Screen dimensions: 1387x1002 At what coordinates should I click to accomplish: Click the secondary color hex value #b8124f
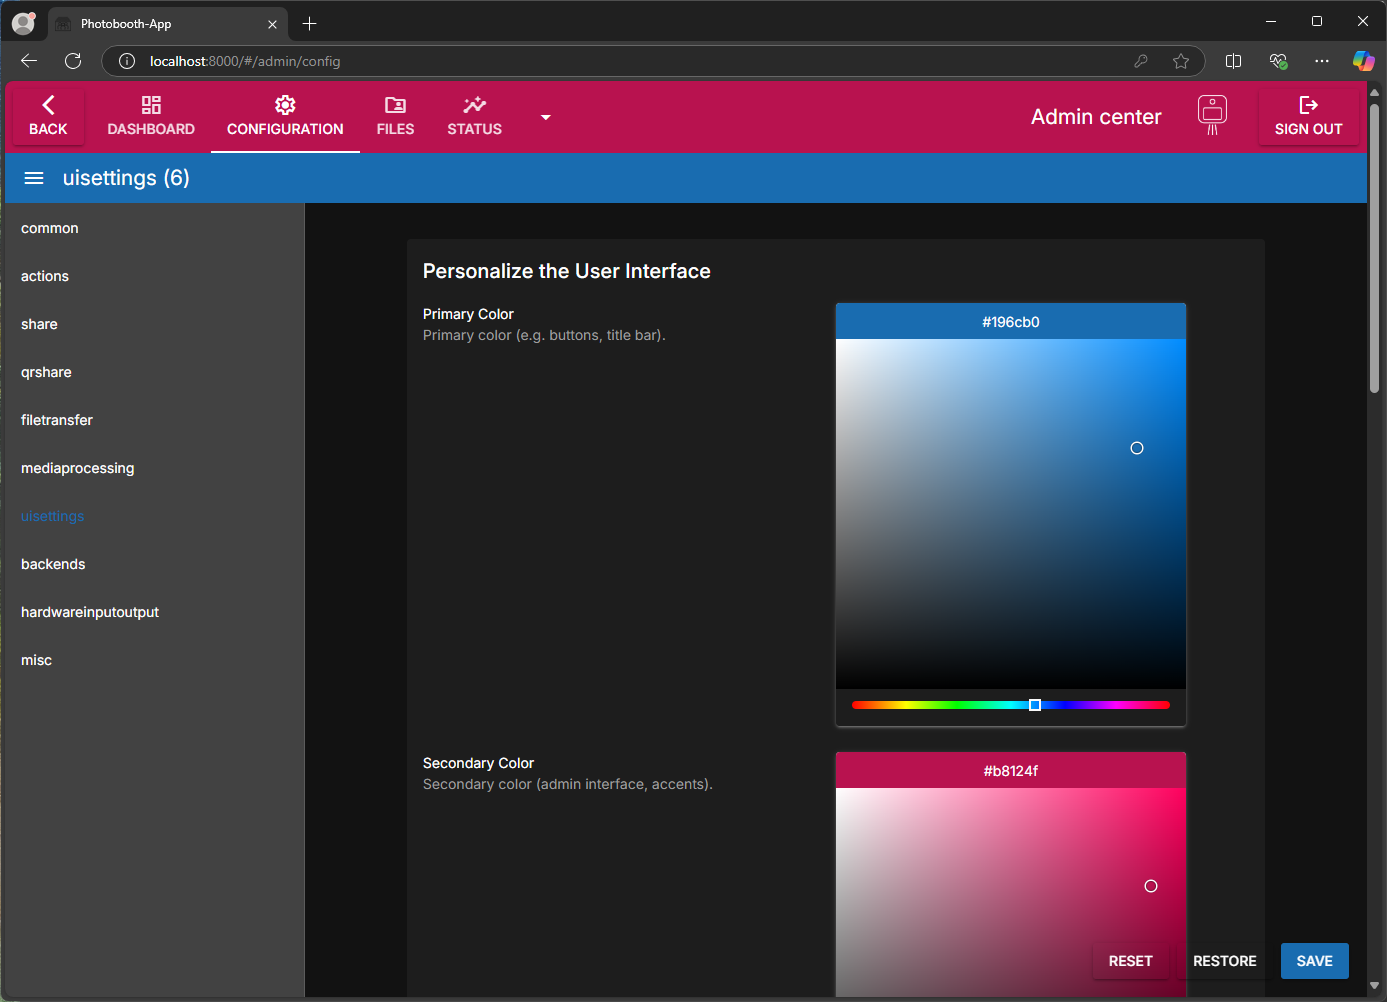1011,771
